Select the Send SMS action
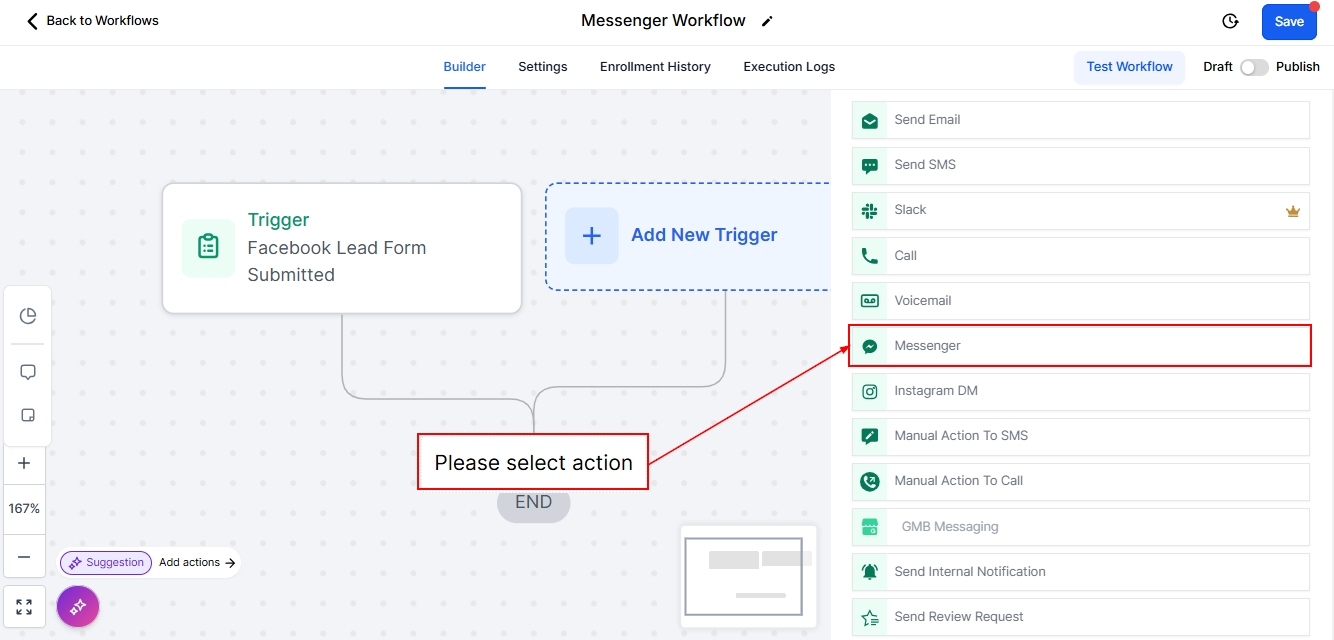The width and height of the screenshot is (1334, 640). (1081, 165)
